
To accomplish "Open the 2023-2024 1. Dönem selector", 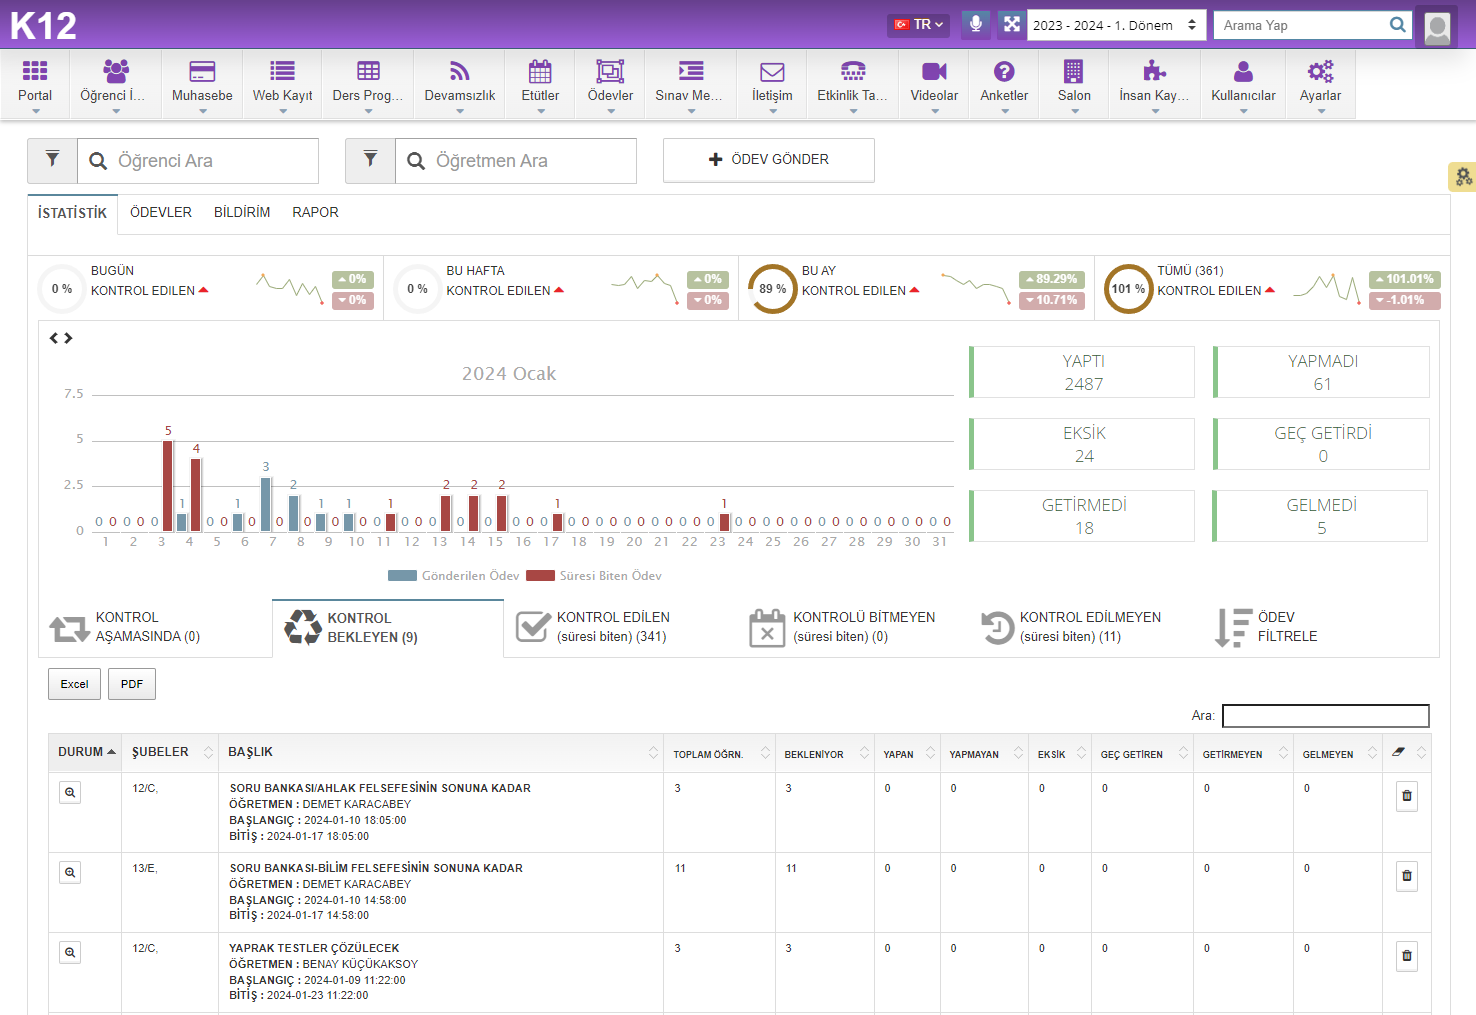I will [x=1115, y=25].
